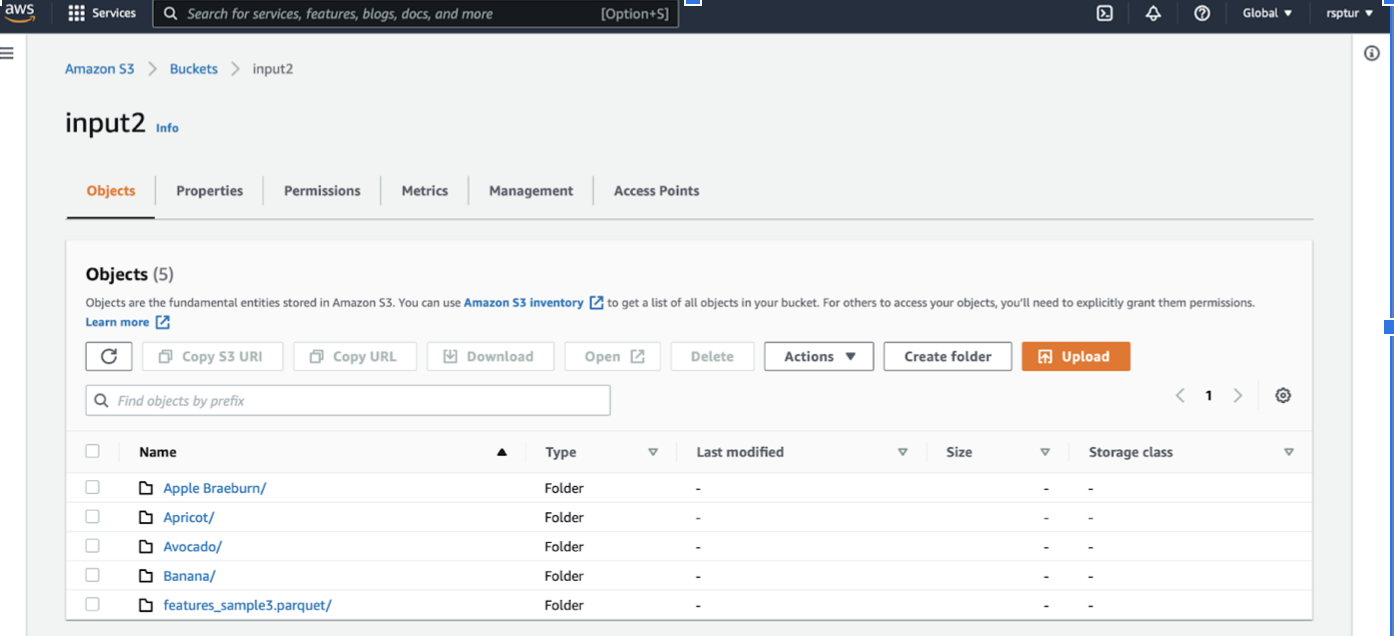Click the Apple Braeburn folder icon
Screen dimensions: 1394x636
coord(146,488)
